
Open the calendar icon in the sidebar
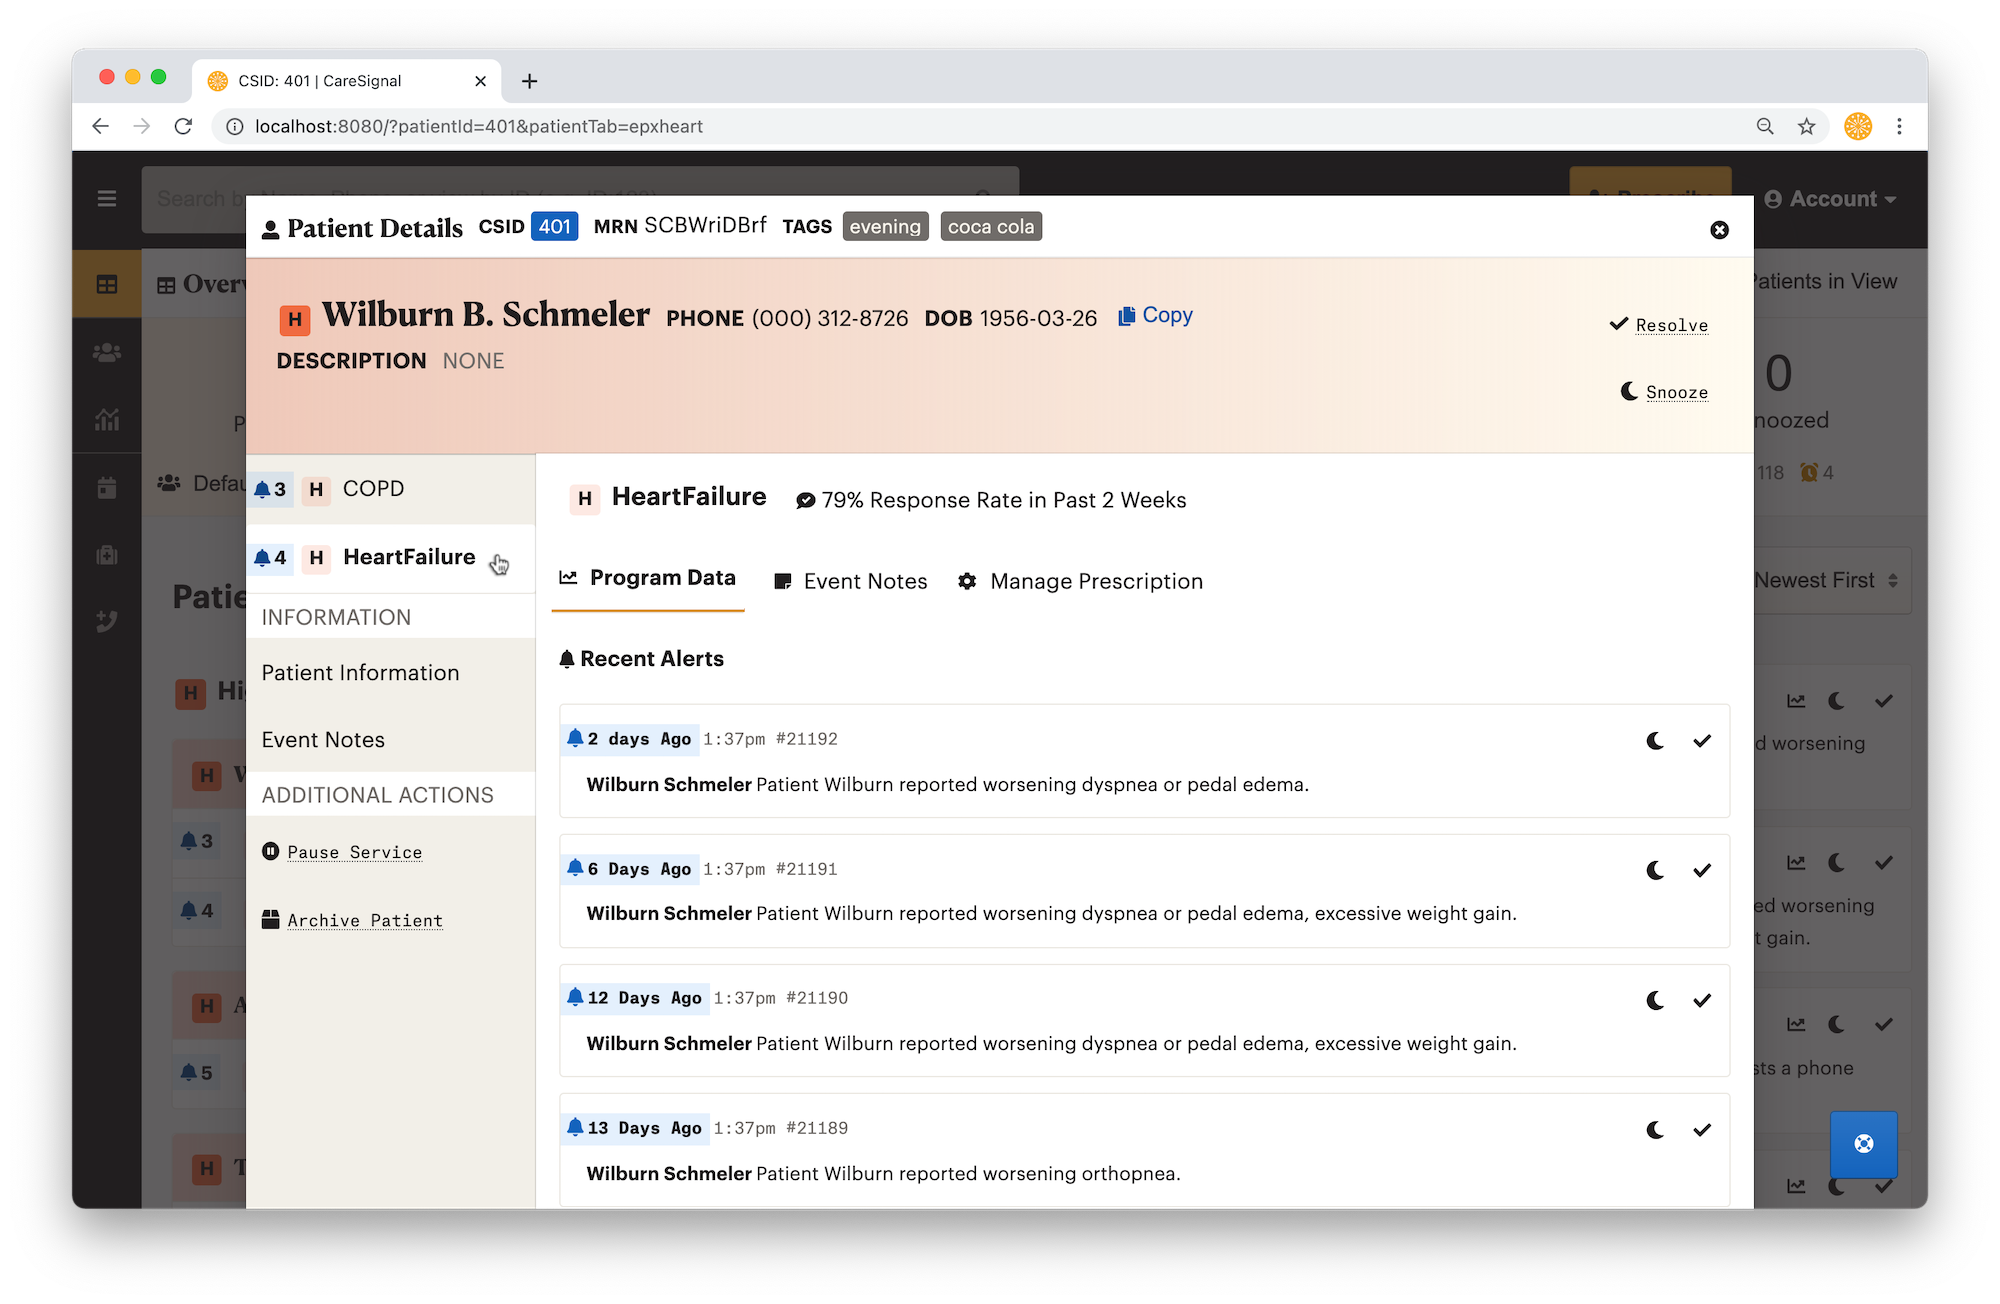107,488
